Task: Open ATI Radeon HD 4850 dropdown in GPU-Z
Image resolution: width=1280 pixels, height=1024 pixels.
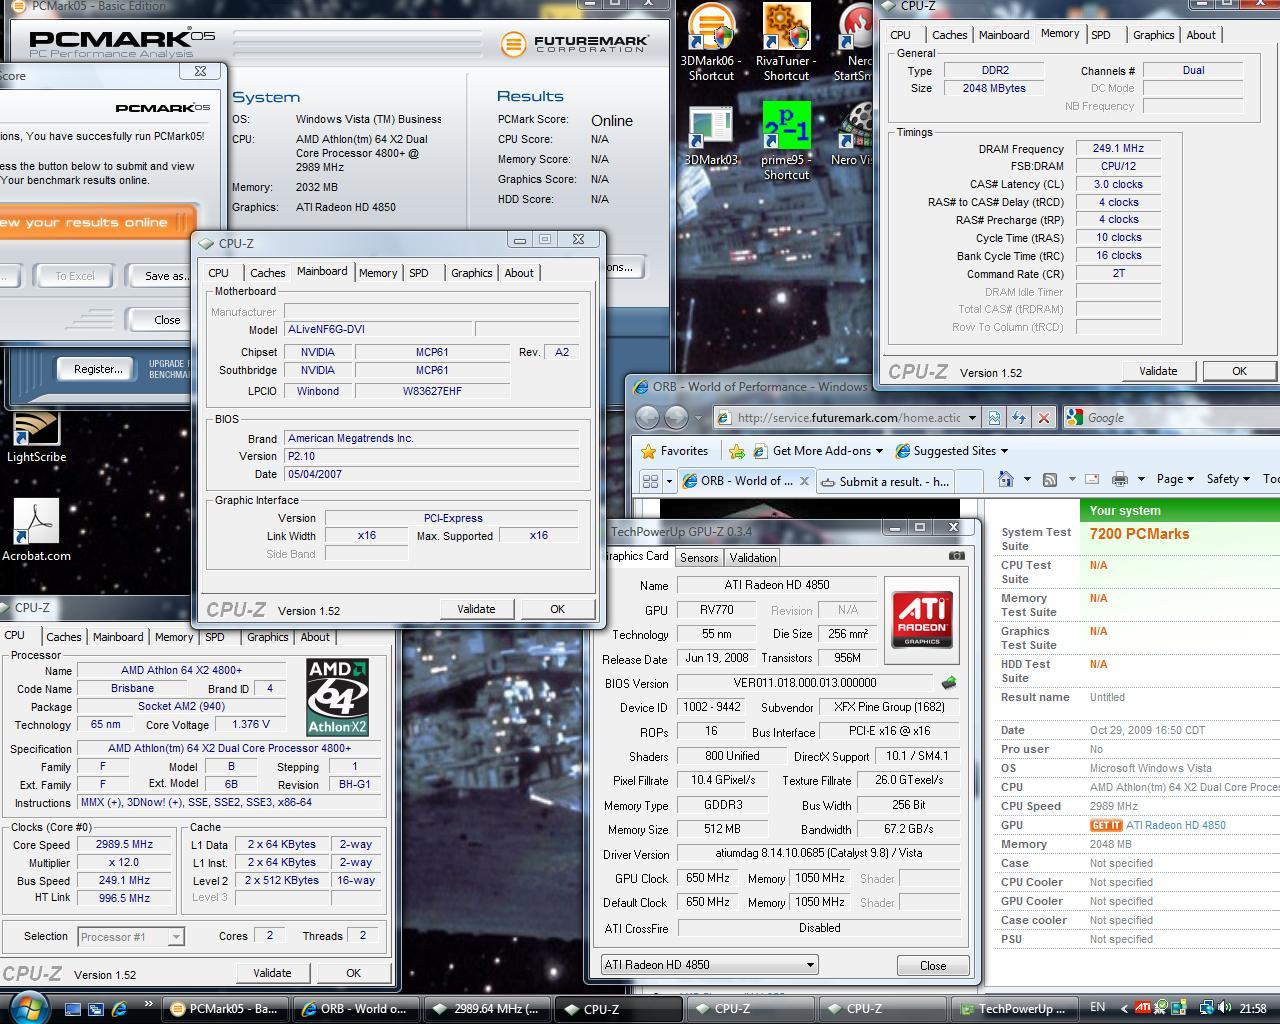Action: point(809,965)
